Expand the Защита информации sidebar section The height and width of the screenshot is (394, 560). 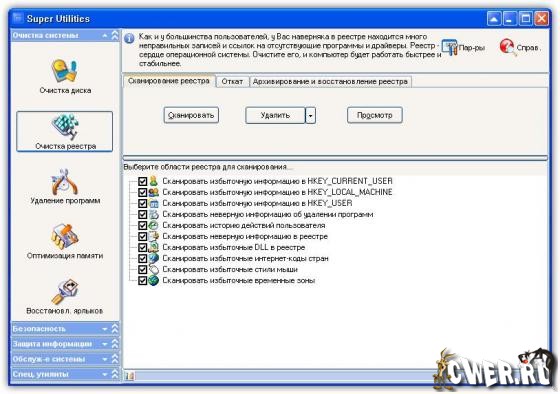[x=65, y=344]
